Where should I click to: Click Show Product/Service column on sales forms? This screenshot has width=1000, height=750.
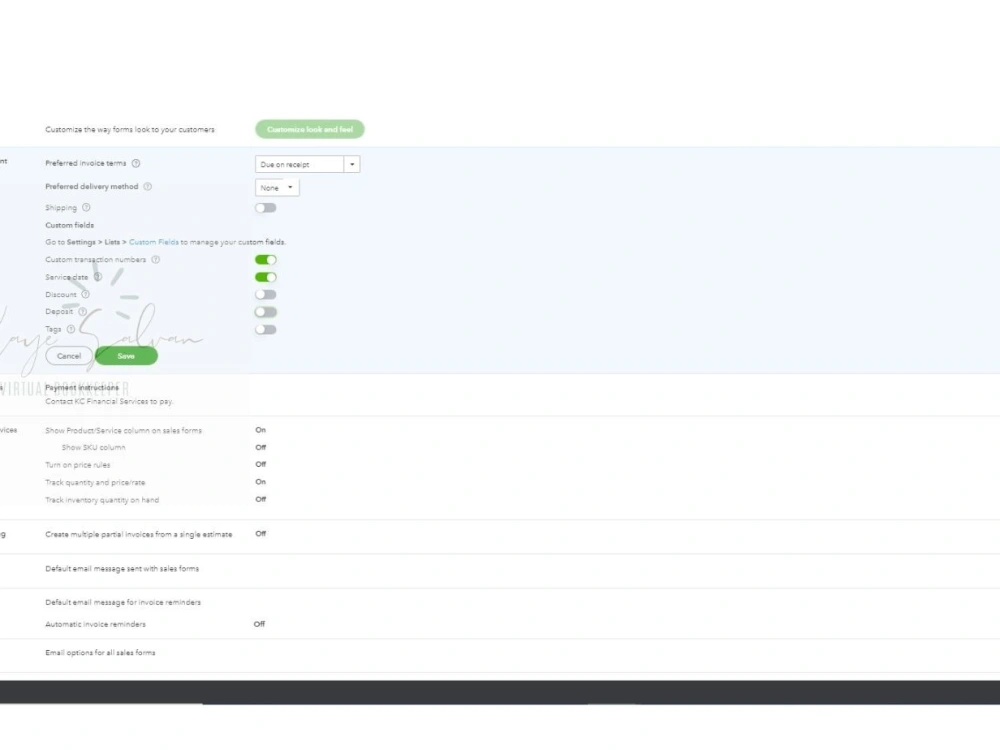(x=124, y=430)
